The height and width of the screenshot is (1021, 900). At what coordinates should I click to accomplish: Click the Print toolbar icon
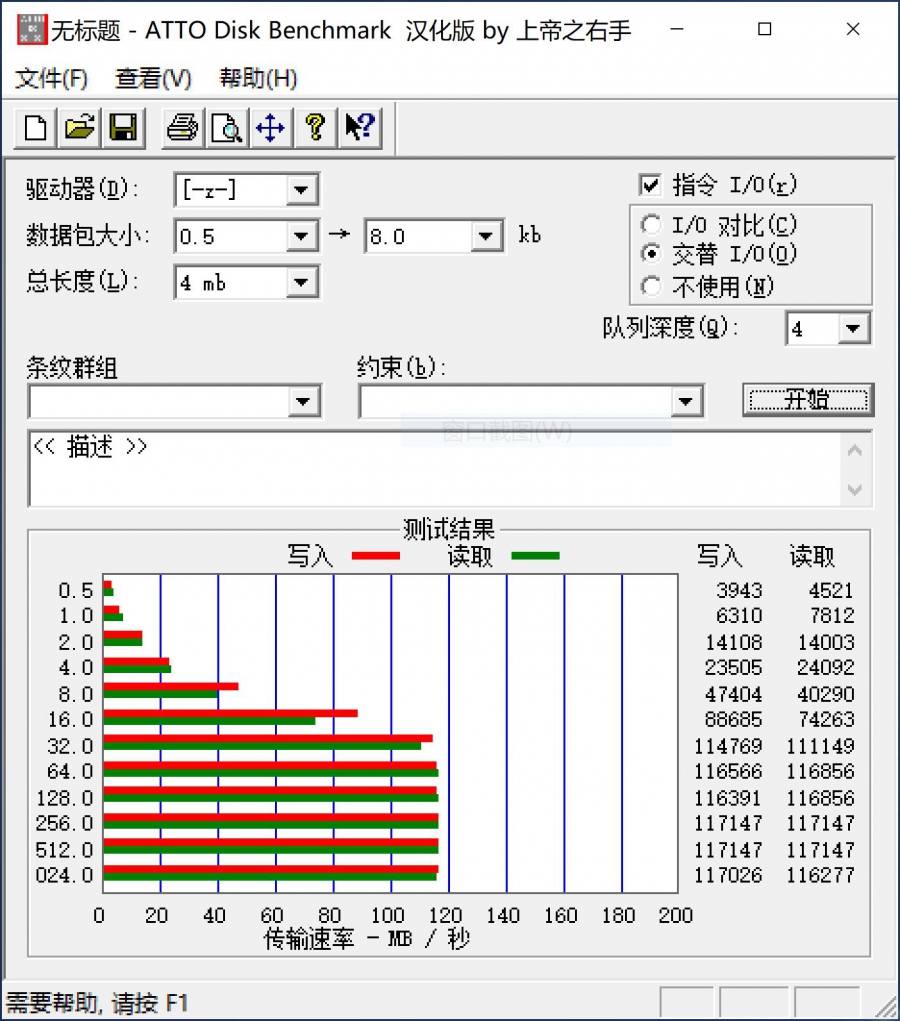point(182,128)
